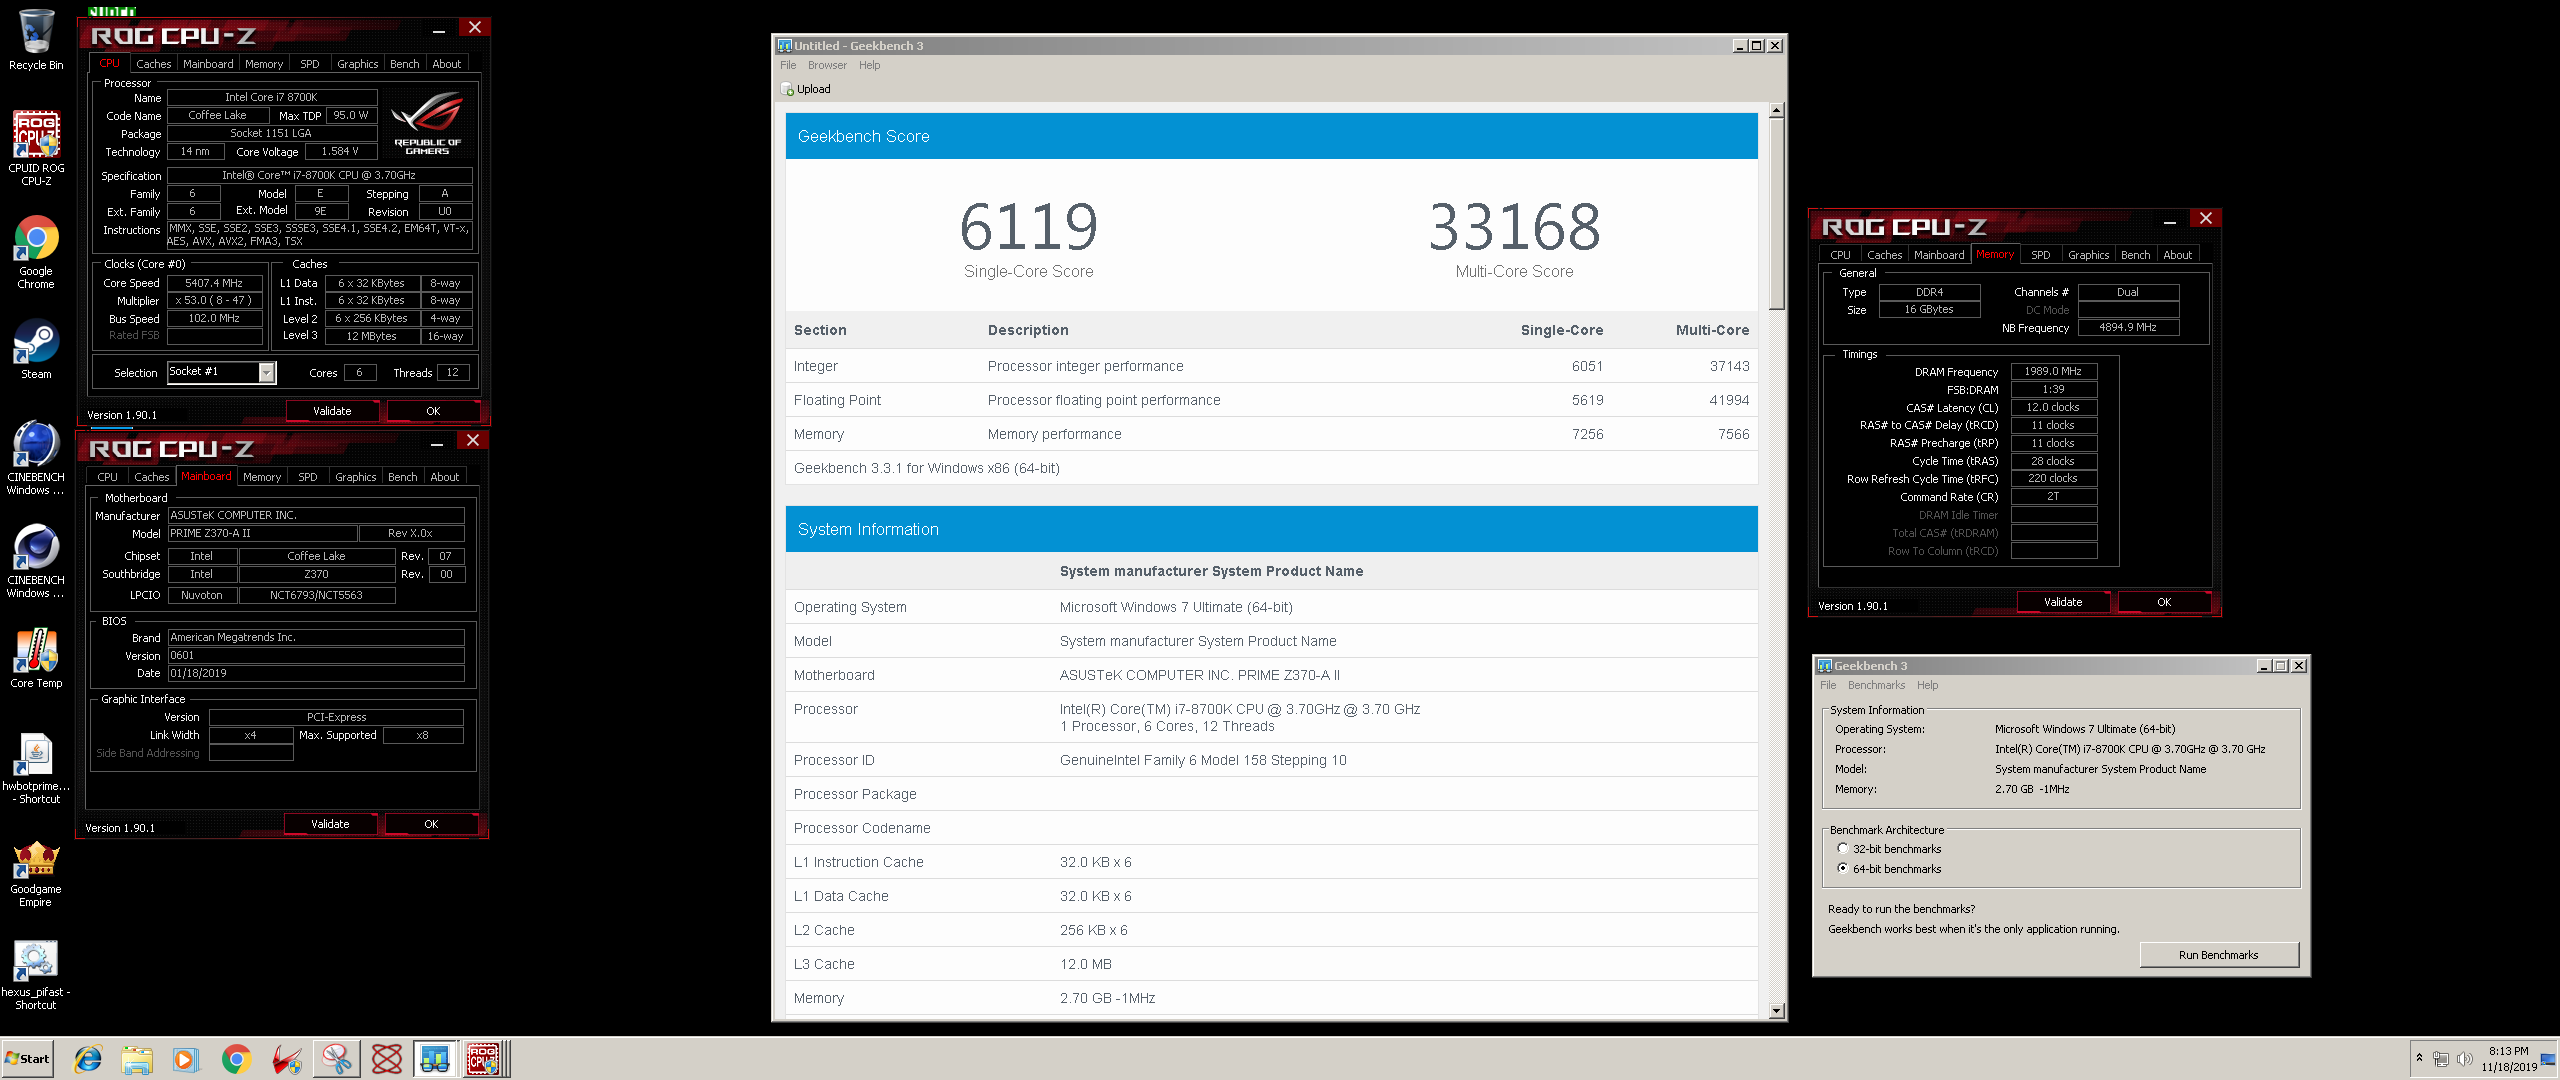Screen dimensions: 2560x1080
Task: Open the Socket #1 selection dropdown
Action: 266,372
